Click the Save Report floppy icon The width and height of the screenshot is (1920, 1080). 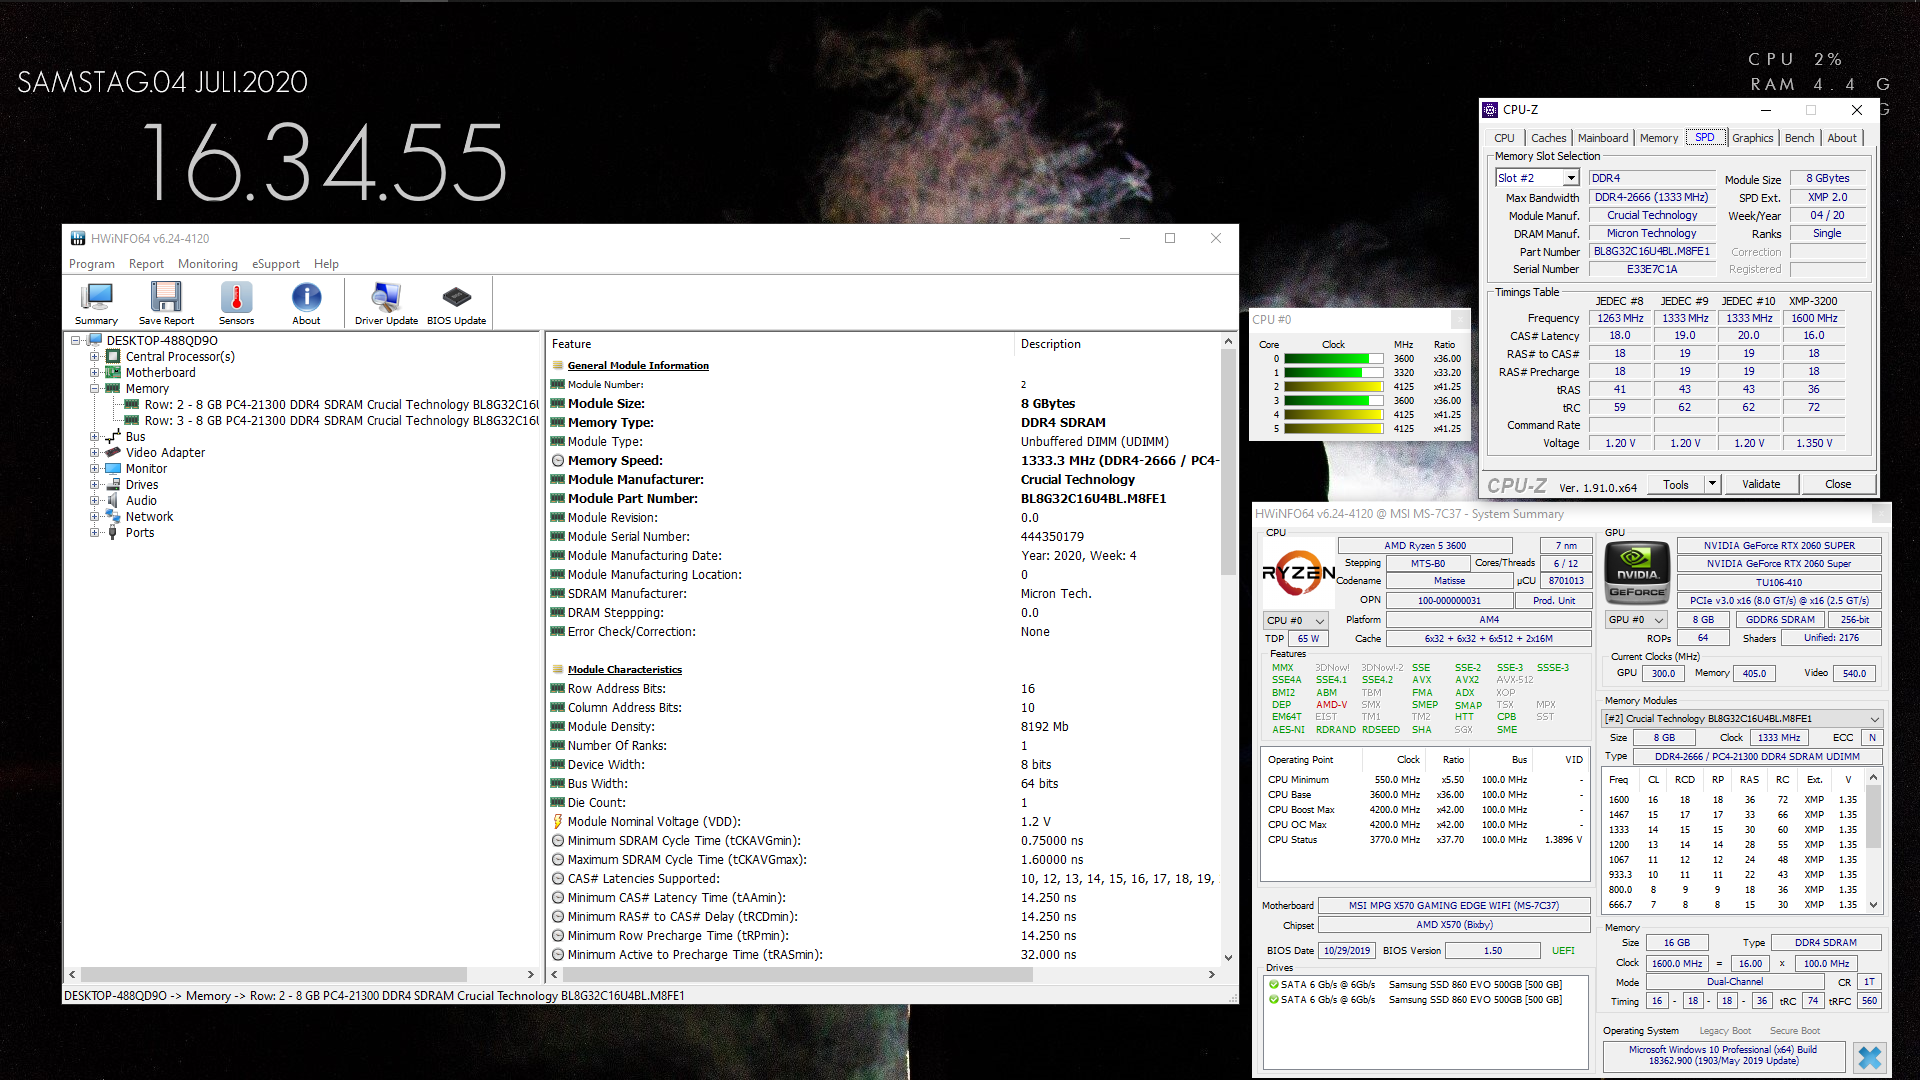(x=166, y=303)
